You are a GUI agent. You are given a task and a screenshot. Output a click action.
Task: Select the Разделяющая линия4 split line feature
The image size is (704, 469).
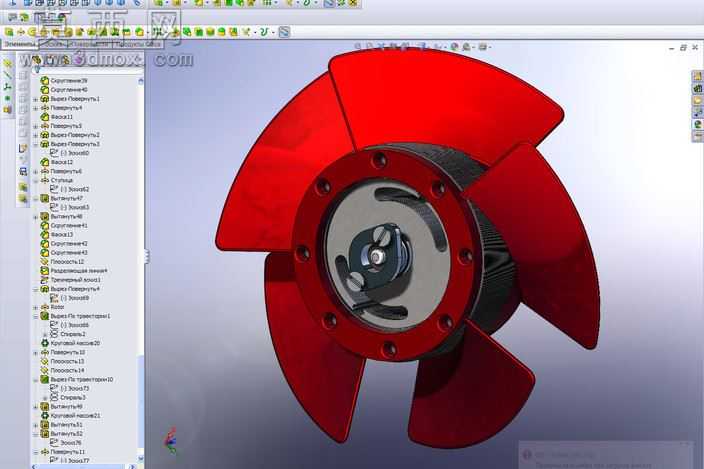[x=74, y=271]
